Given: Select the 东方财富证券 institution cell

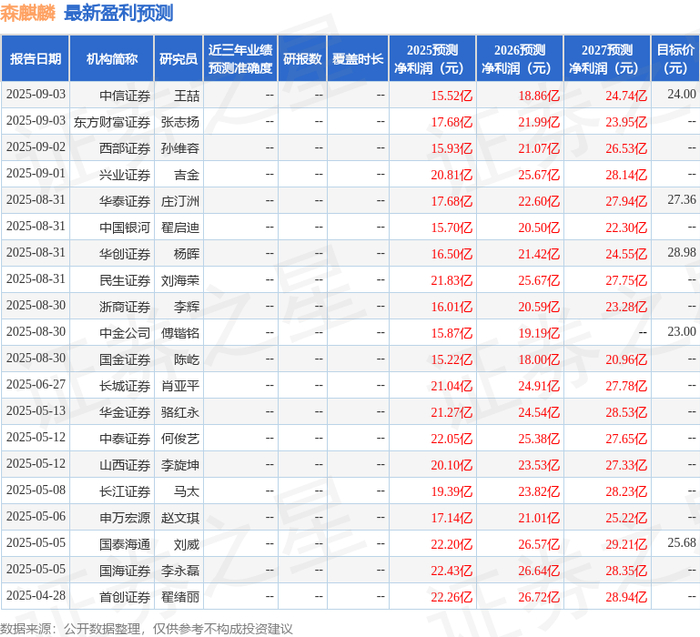Looking at the screenshot, I should 112,122.
